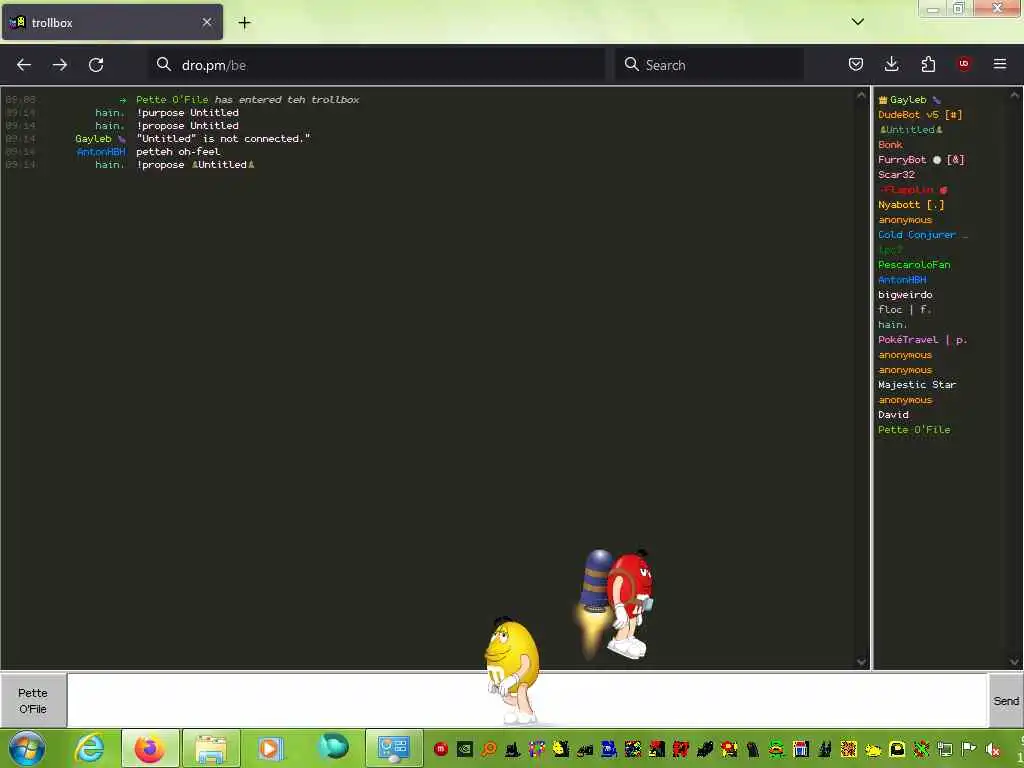Select Gayleb in the user list

coord(909,100)
